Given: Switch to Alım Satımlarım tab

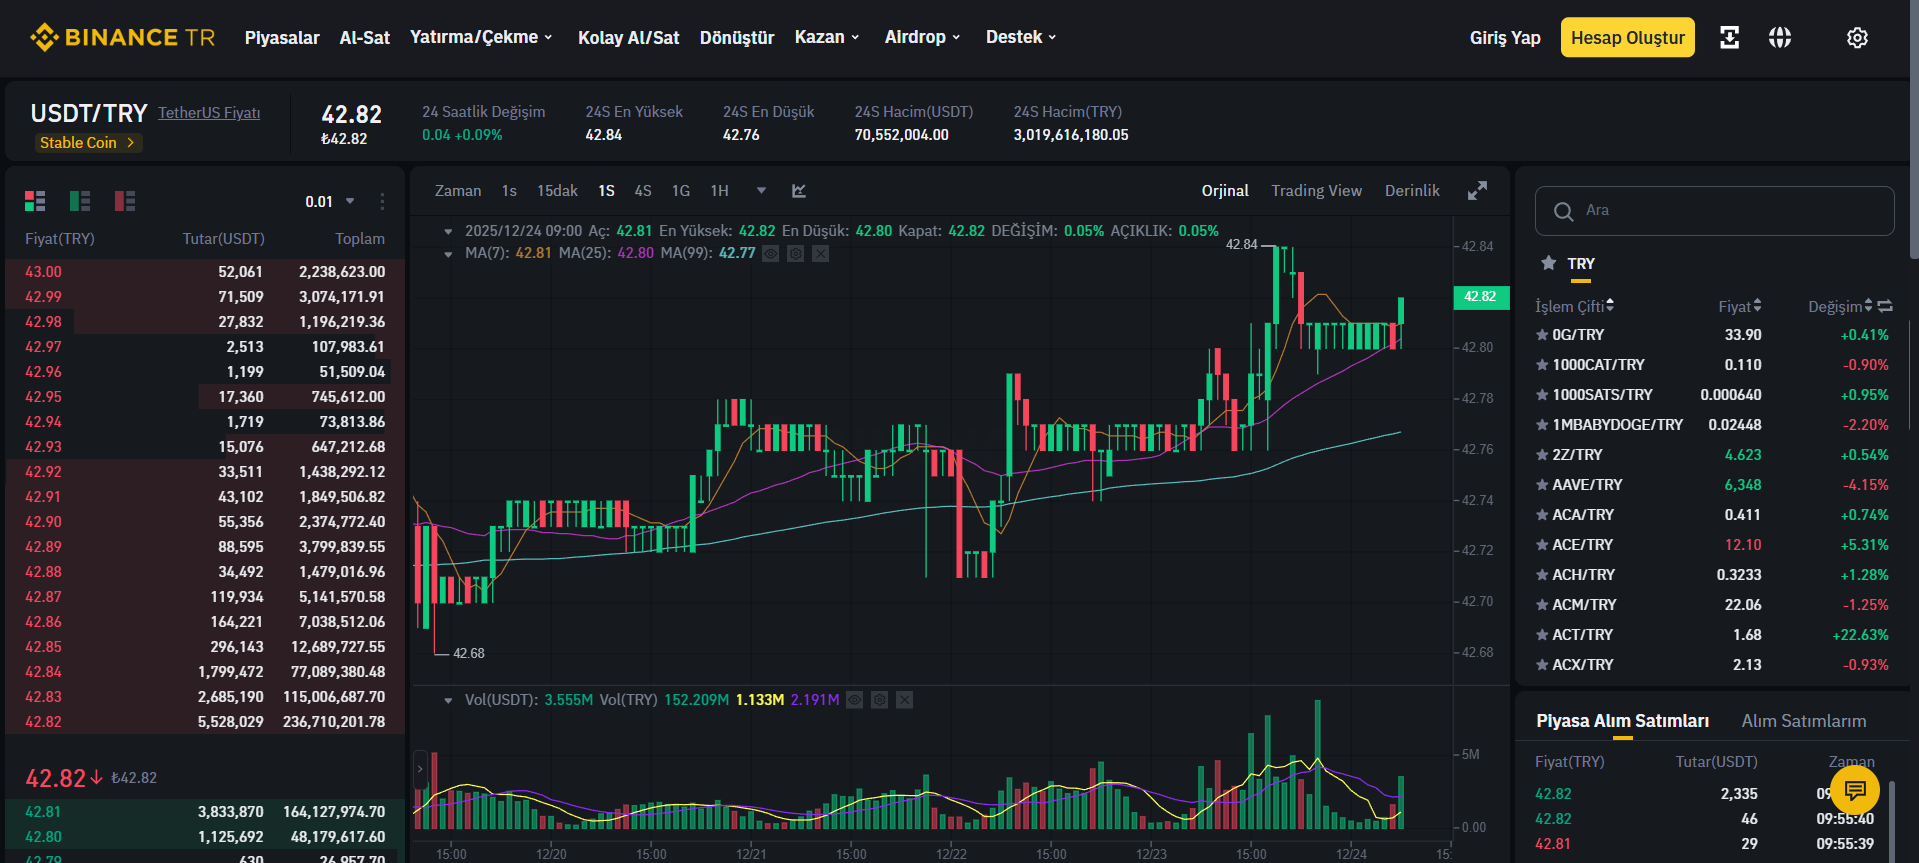Looking at the screenshot, I should point(1804,721).
